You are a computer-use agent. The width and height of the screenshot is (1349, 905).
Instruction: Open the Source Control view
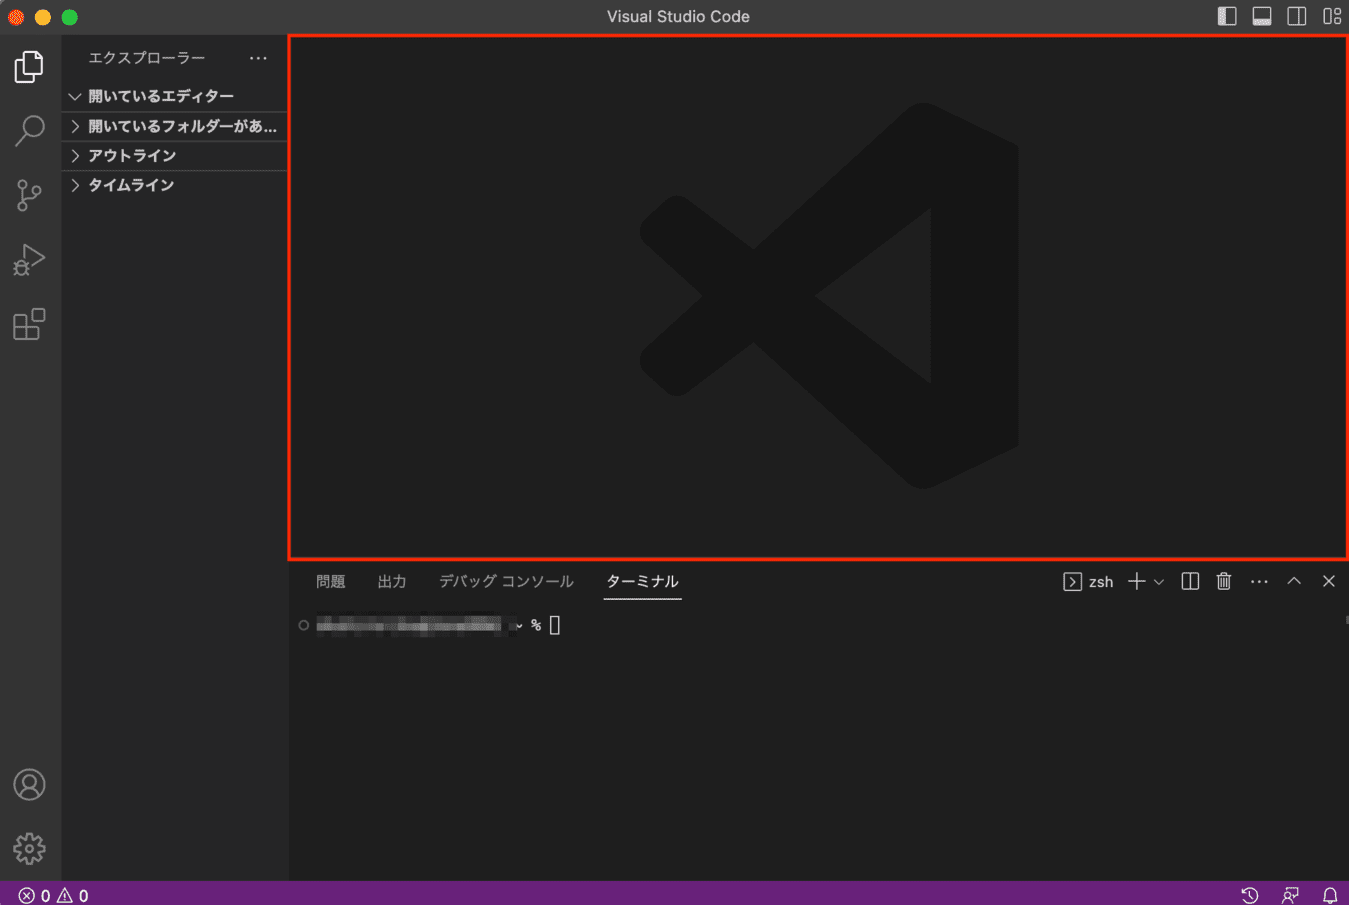29,195
